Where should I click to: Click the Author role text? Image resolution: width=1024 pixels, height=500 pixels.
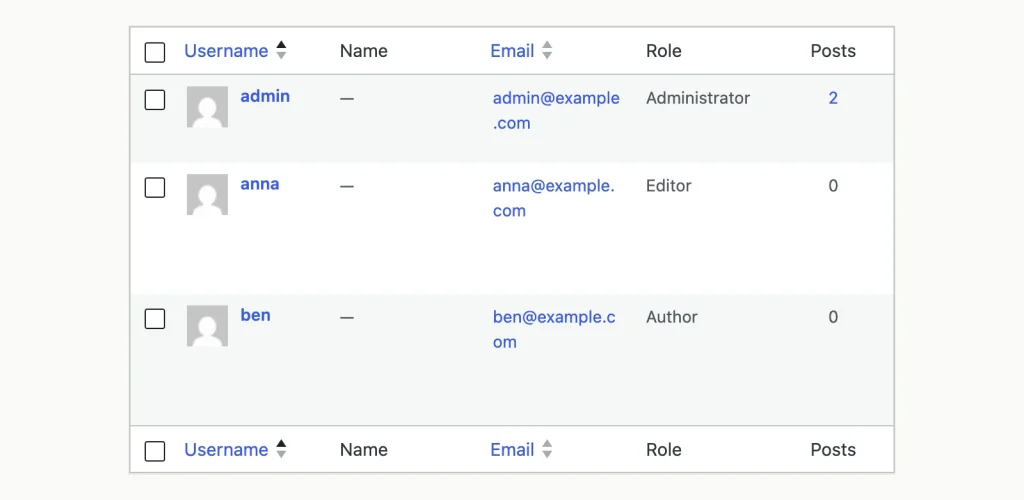point(672,317)
